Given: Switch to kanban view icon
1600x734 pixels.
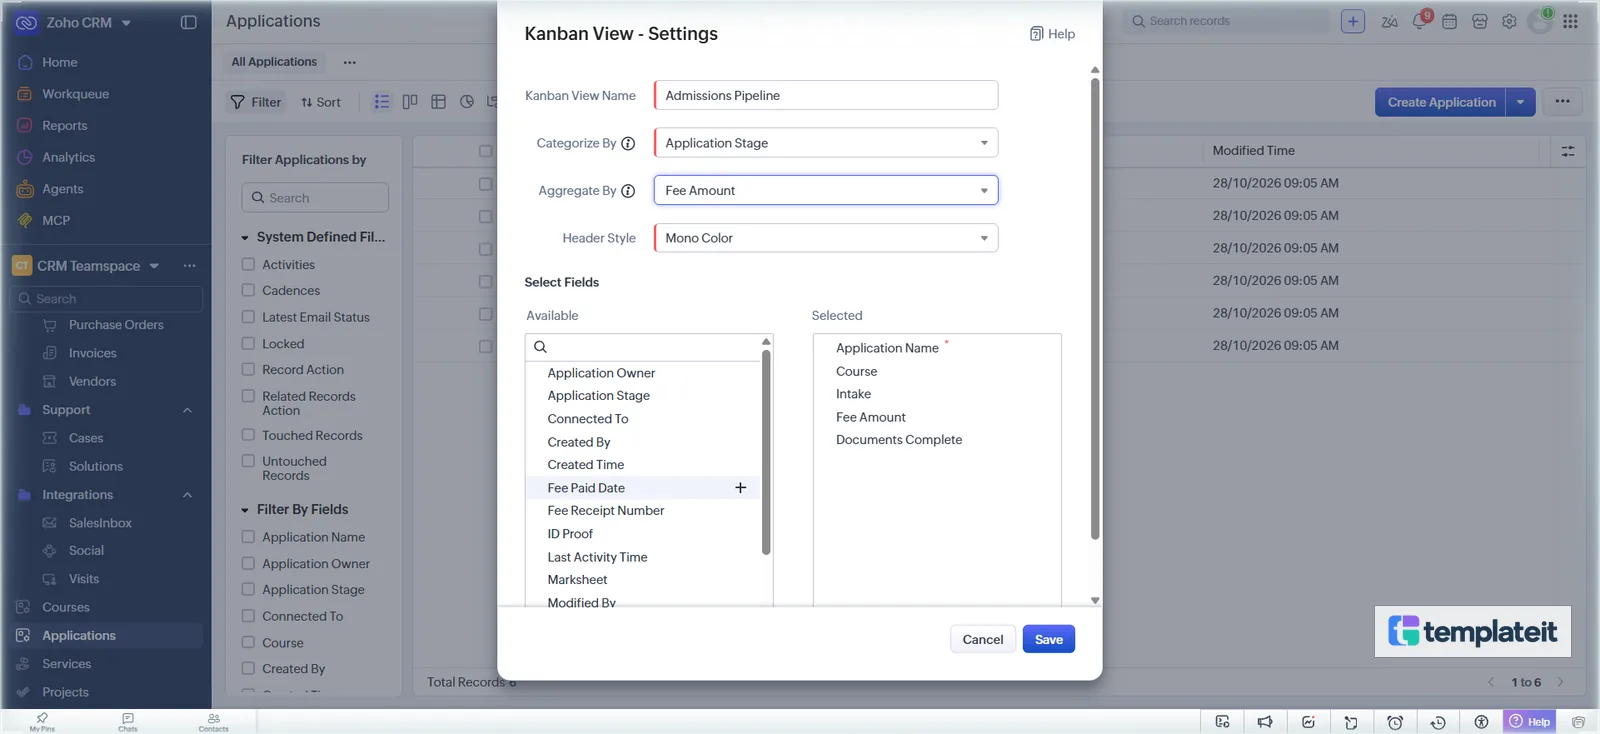Looking at the screenshot, I should tap(410, 102).
